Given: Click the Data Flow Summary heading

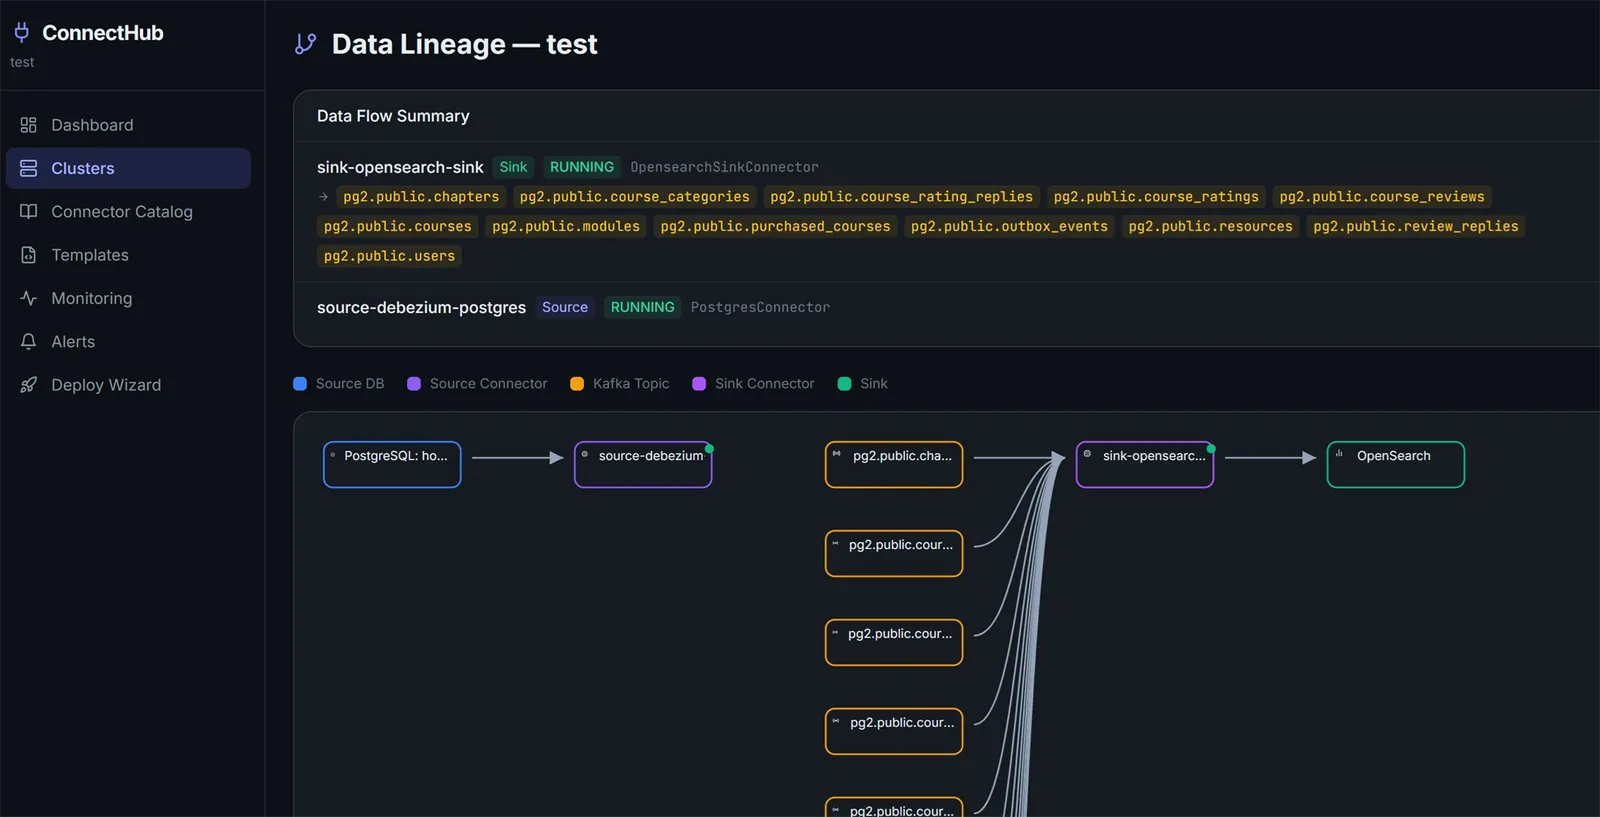Looking at the screenshot, I should click(393, 116).
